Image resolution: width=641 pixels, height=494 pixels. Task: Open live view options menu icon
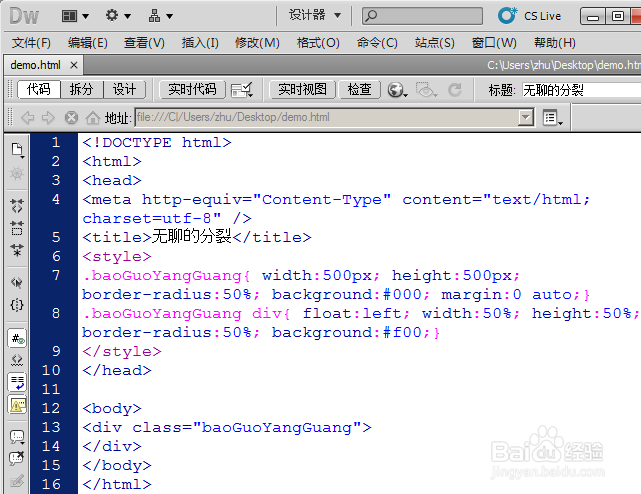coord(552,118)
